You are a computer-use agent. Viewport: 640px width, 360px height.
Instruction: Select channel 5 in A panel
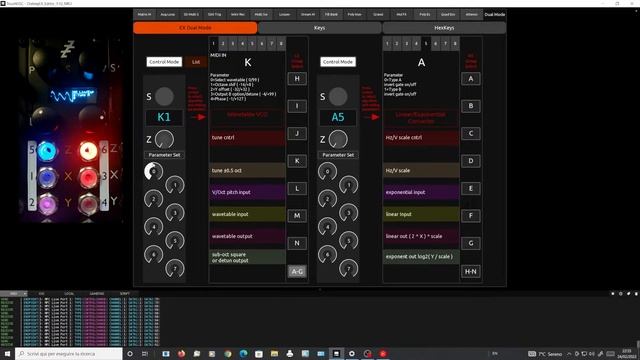pyautogui.click(x=426, y=43)
